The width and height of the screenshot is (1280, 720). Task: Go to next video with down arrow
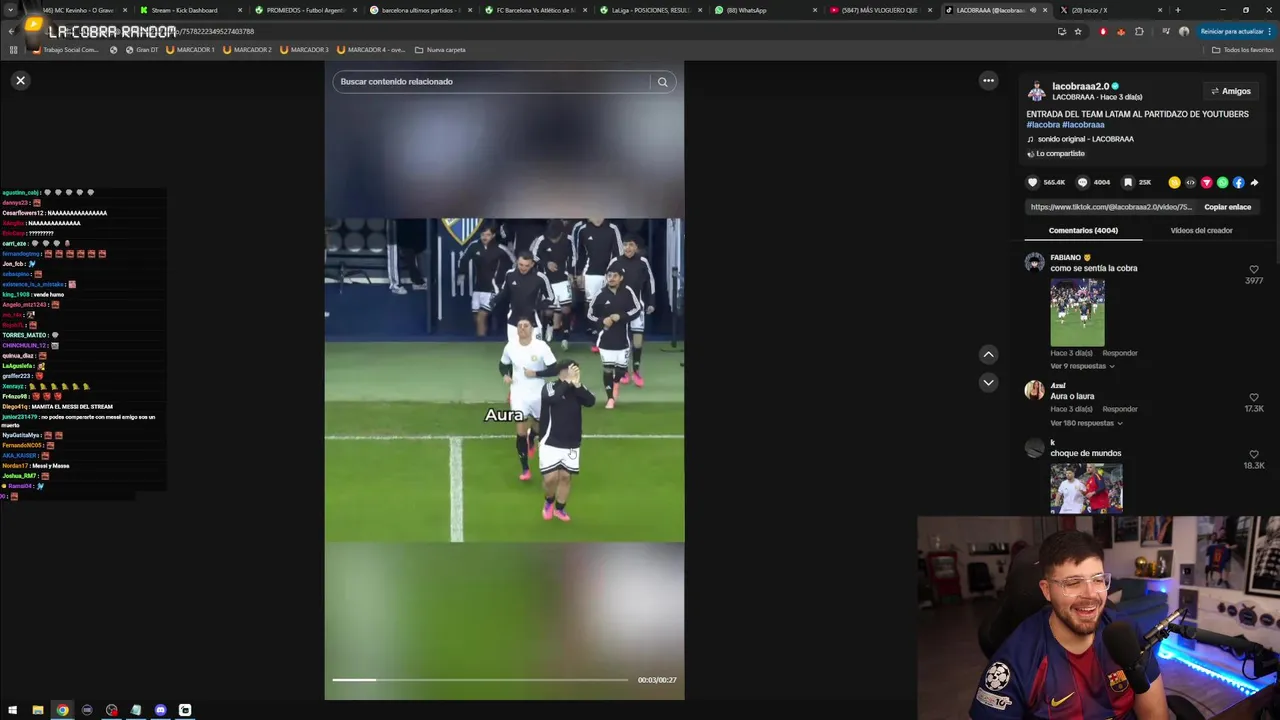988,382
